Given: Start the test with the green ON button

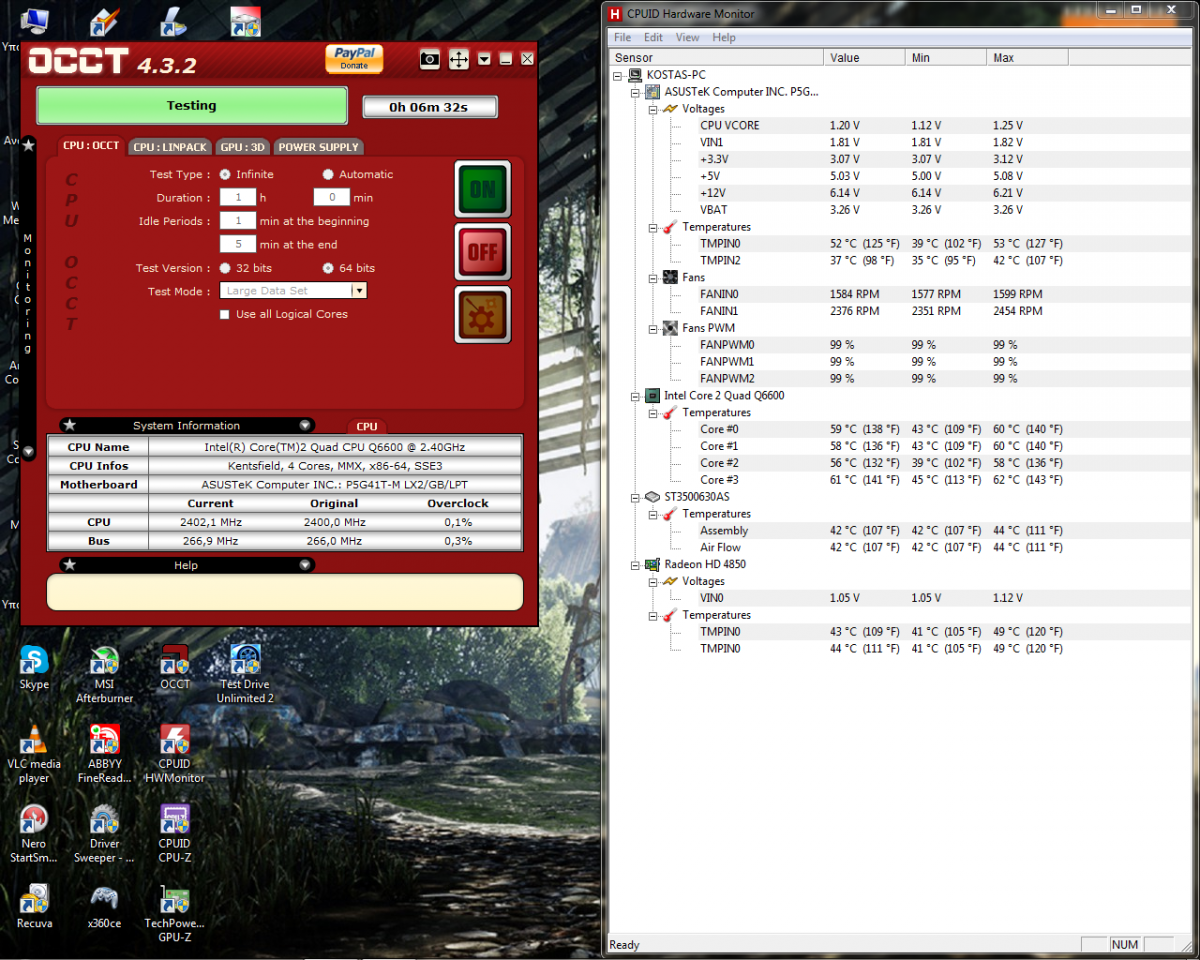Looking at the screenshot, I should [483, 189].
